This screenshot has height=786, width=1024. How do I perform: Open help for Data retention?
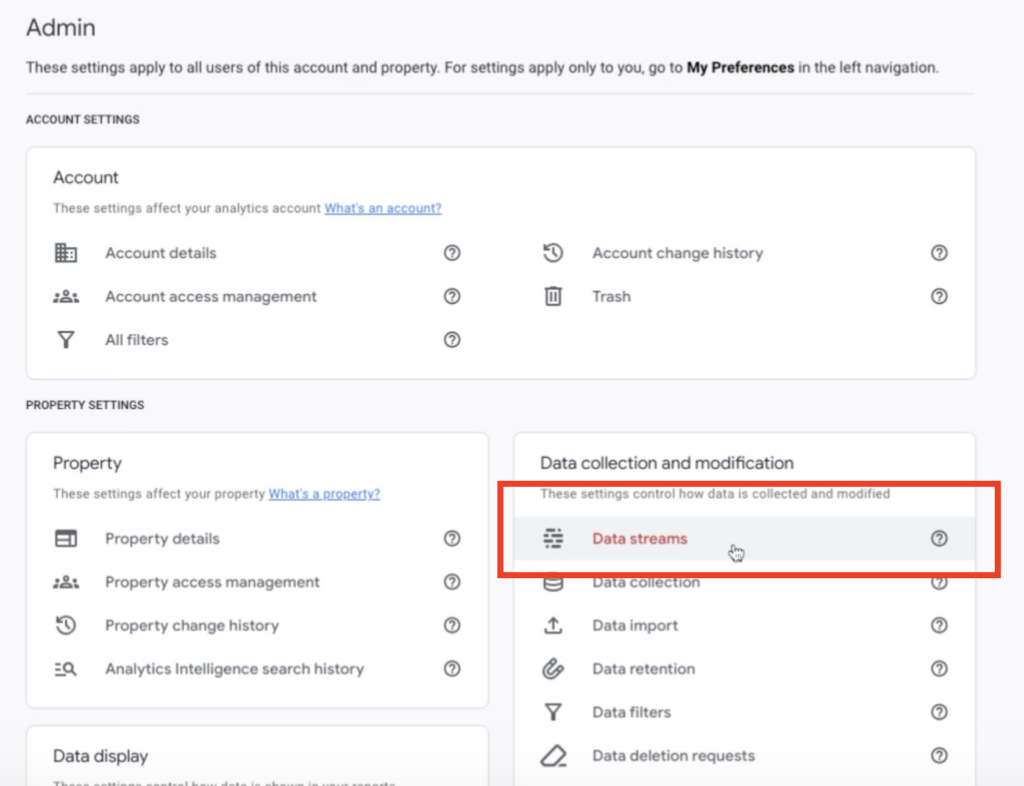(939, 668)
